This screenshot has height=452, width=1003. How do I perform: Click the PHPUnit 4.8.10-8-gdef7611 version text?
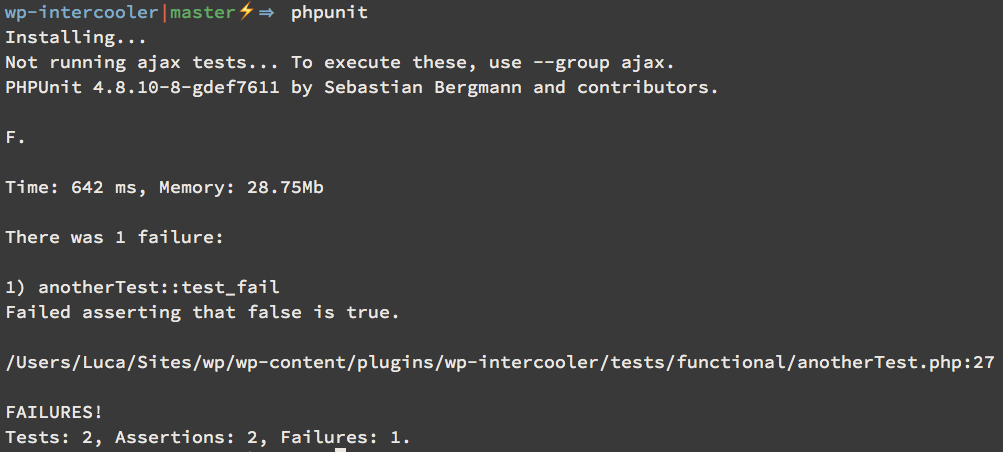pyautogui.click(x=142, y=88)
